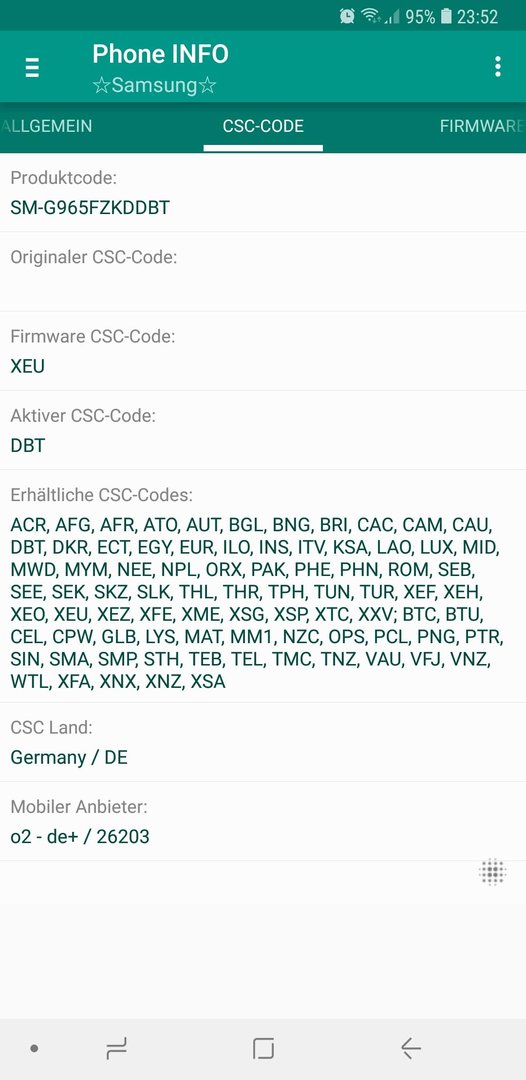Tap the Firmware CSC-Code XEU row
This screenshot has width=526, height=1080.
point(263,351)
